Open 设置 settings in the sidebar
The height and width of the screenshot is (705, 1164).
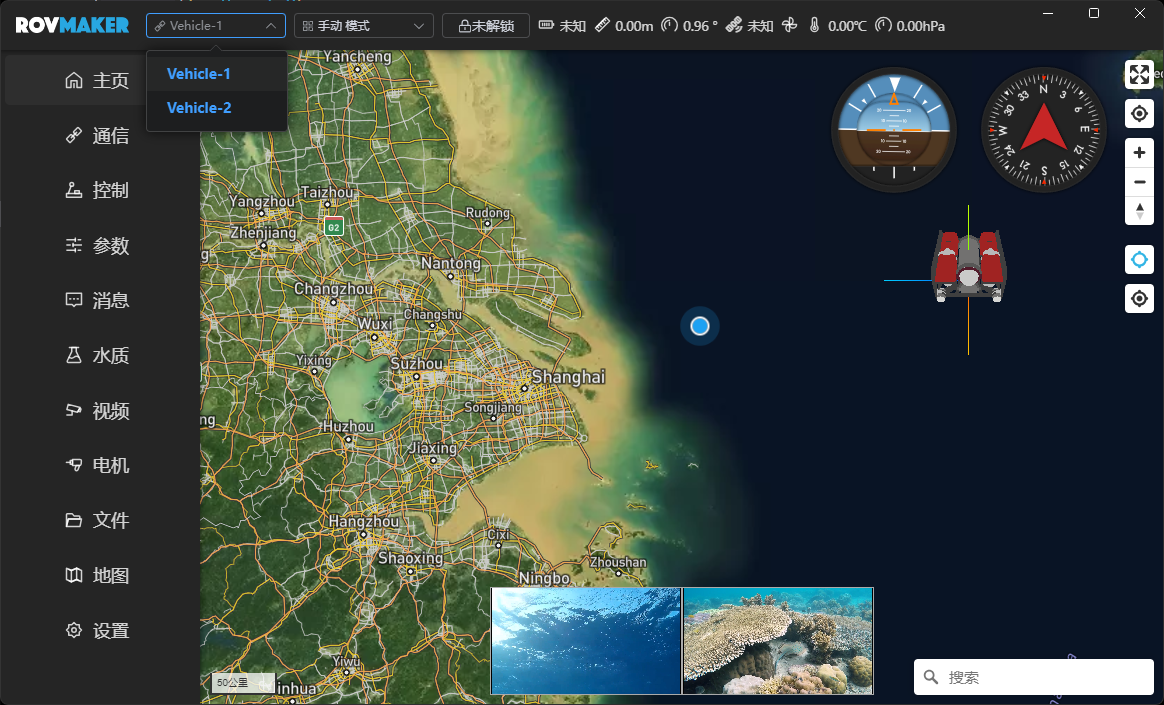[98, 631]
